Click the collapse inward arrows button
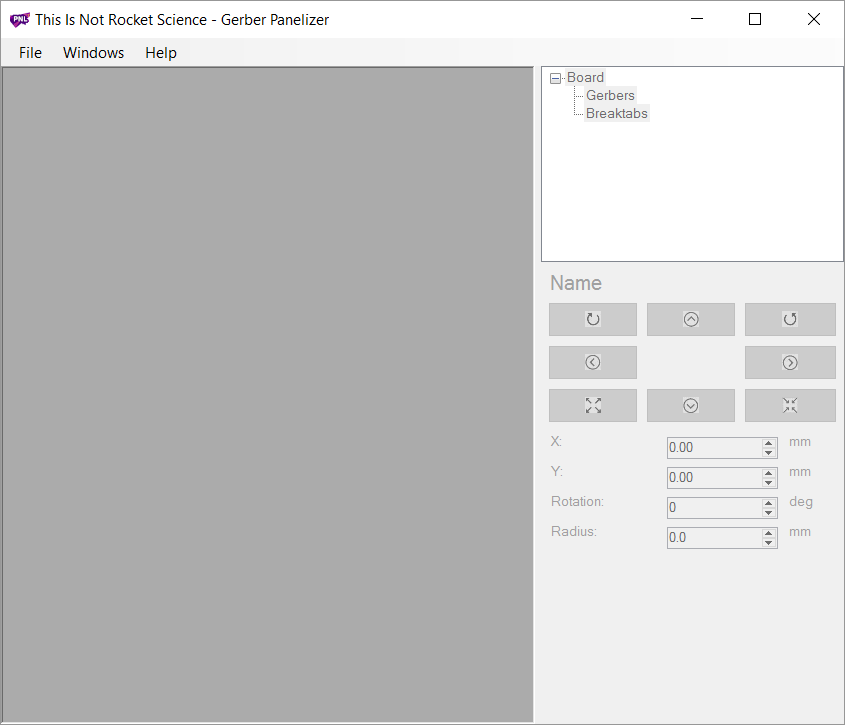The image size is (845, 725). 789,405
